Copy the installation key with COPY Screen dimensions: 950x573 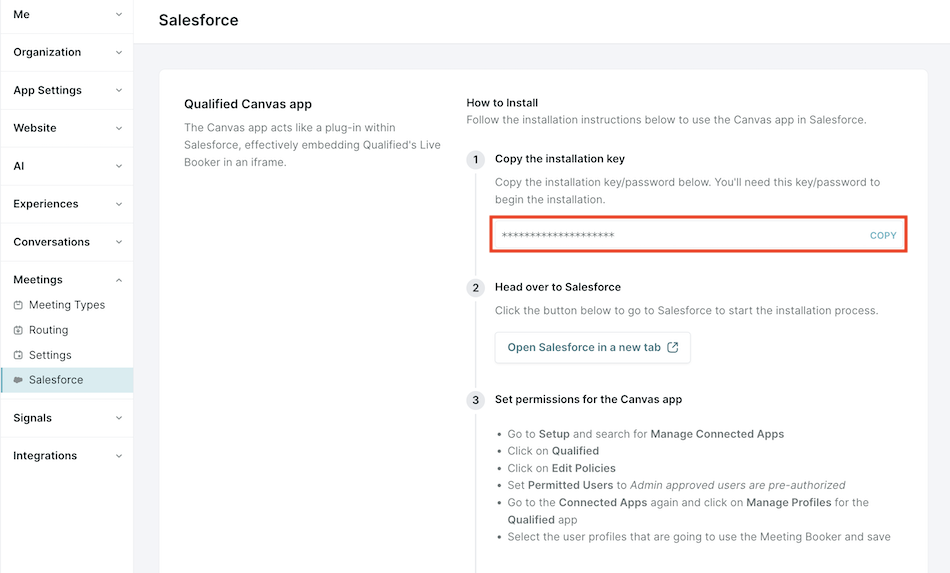[x=883, y=236]
